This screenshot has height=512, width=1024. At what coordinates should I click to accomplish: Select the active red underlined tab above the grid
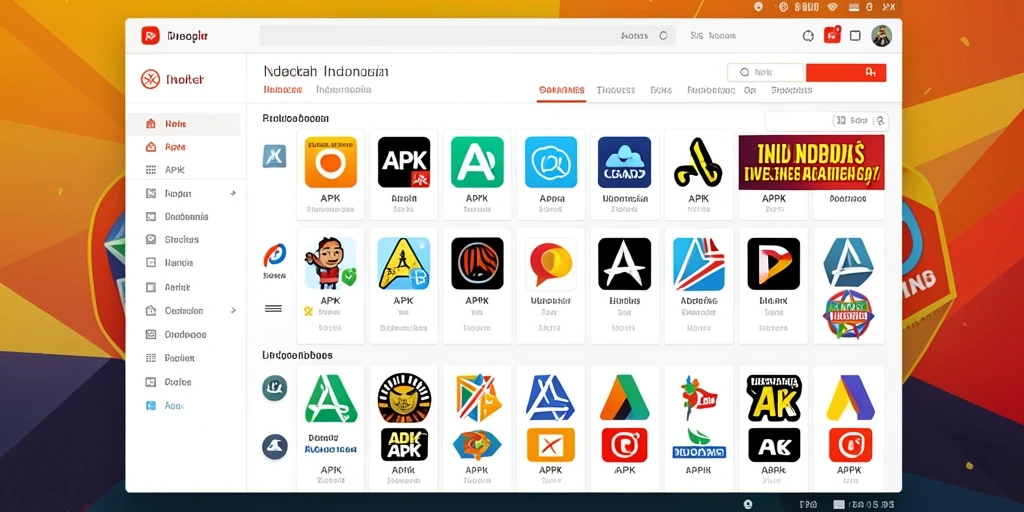tap(562, 91)
